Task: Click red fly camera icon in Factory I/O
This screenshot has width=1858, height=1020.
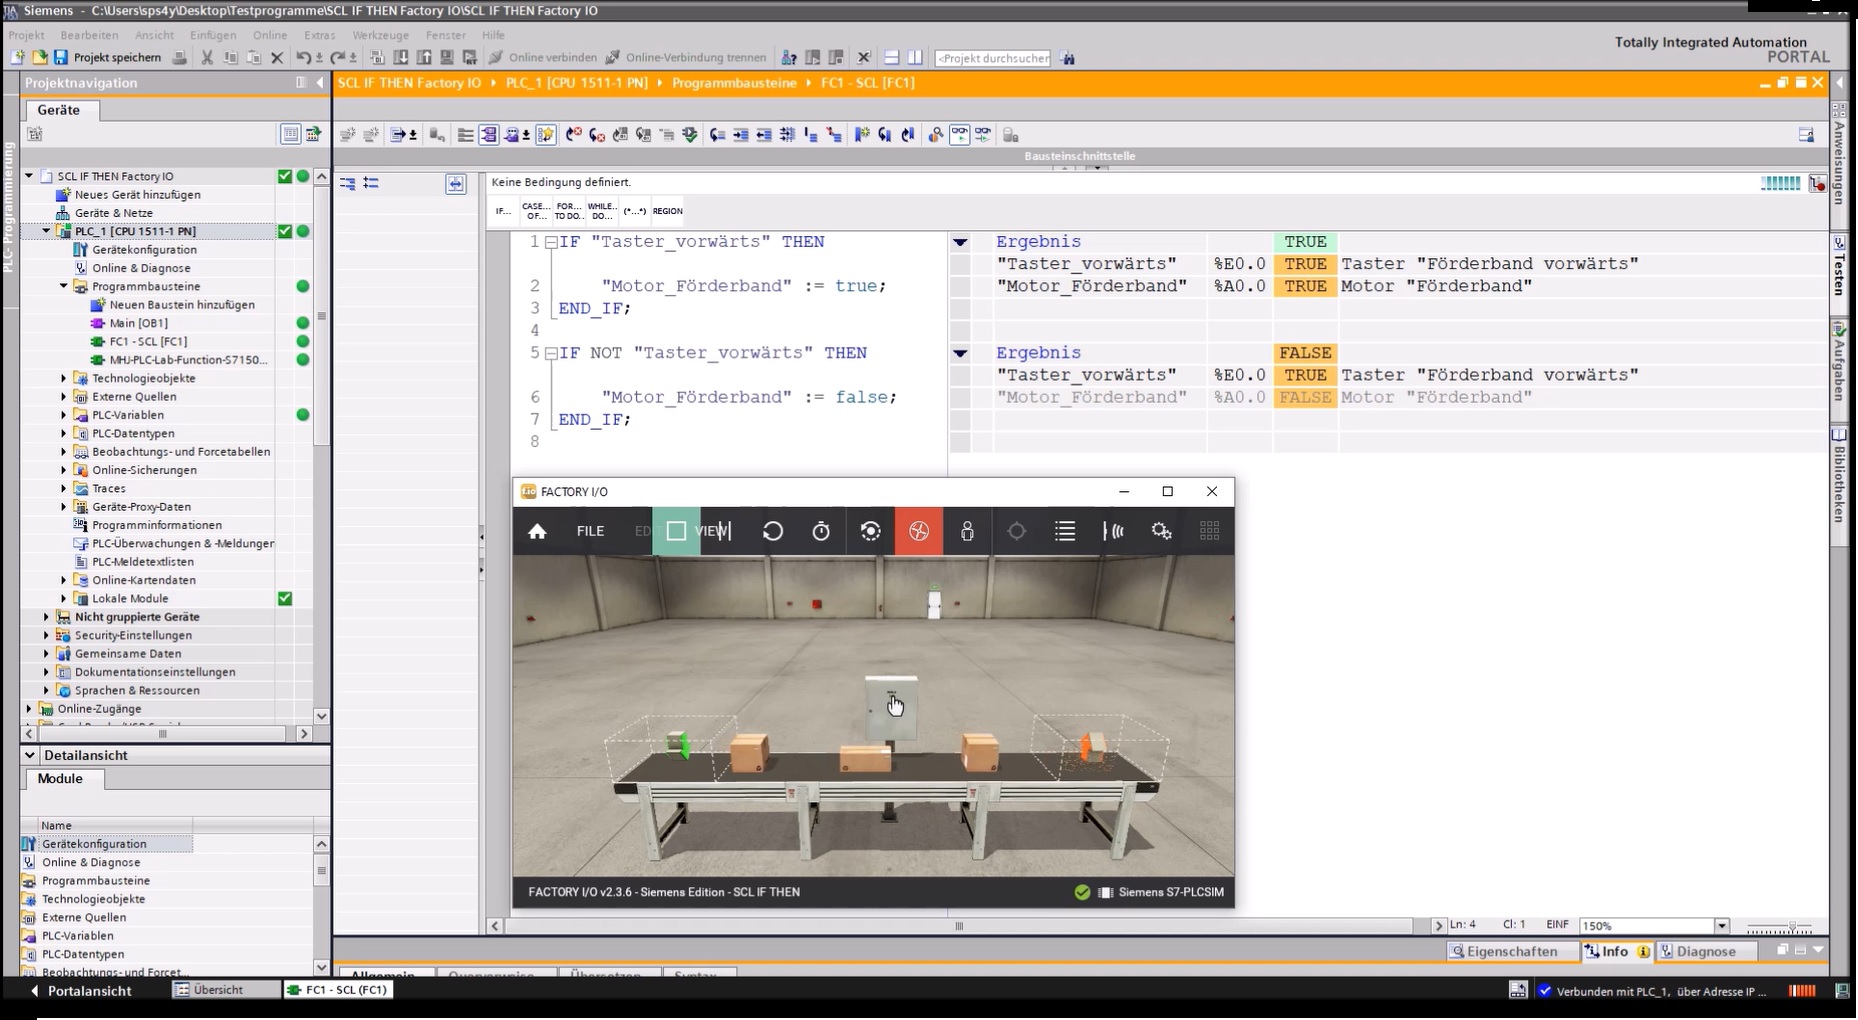Action: 919,531
